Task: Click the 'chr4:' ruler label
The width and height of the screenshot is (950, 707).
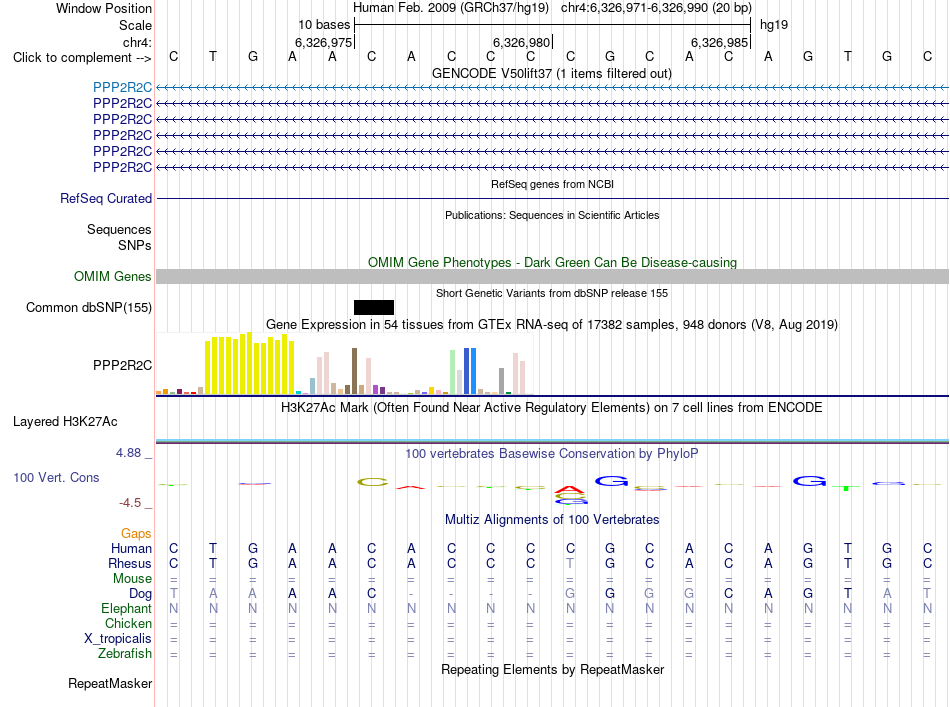Action: point(137,42)
